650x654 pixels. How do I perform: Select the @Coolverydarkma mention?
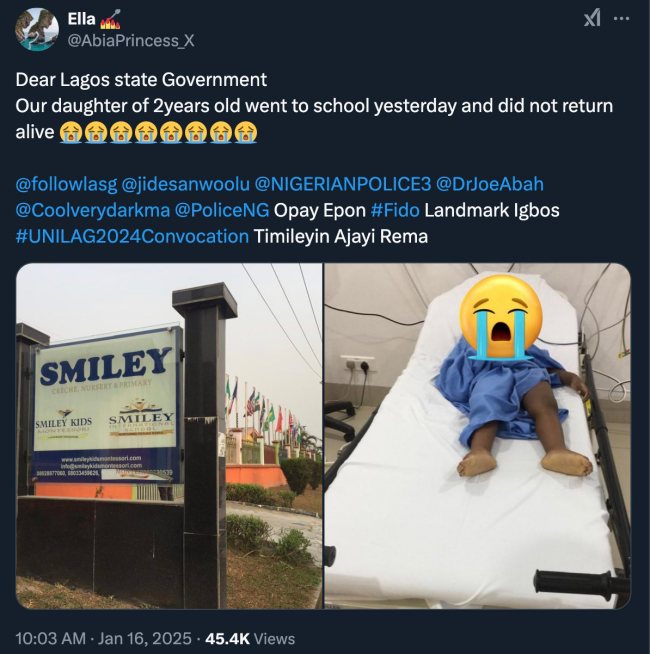[x=88, y=211]
